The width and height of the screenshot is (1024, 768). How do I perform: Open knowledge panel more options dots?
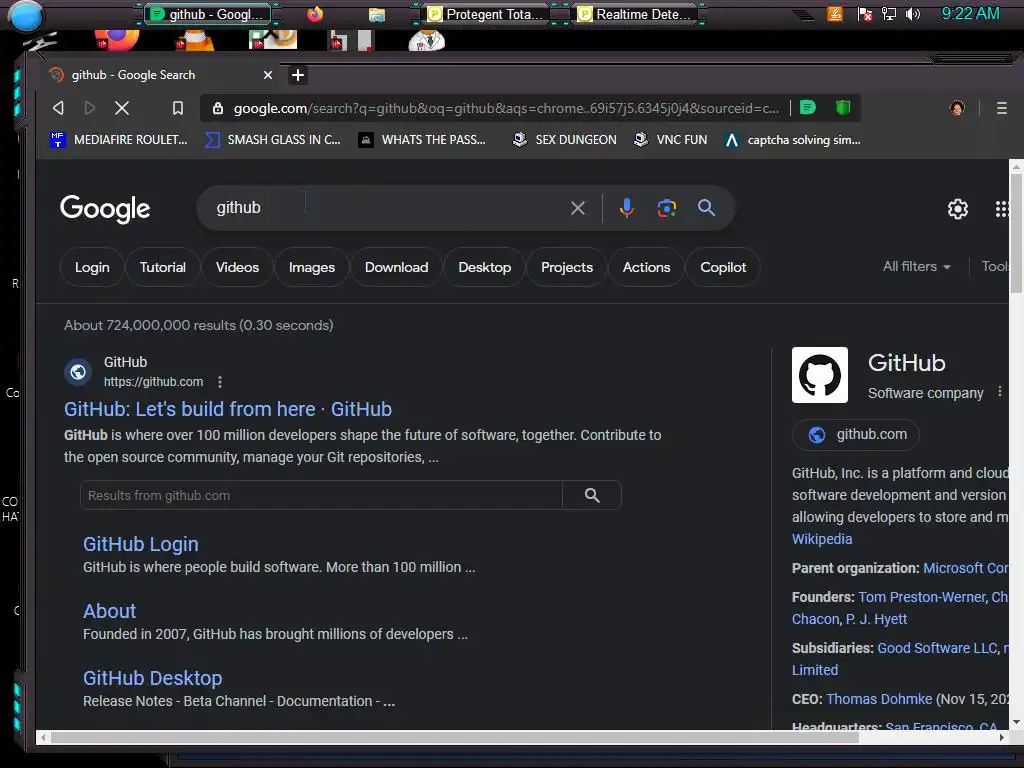tap(1000, 391)
